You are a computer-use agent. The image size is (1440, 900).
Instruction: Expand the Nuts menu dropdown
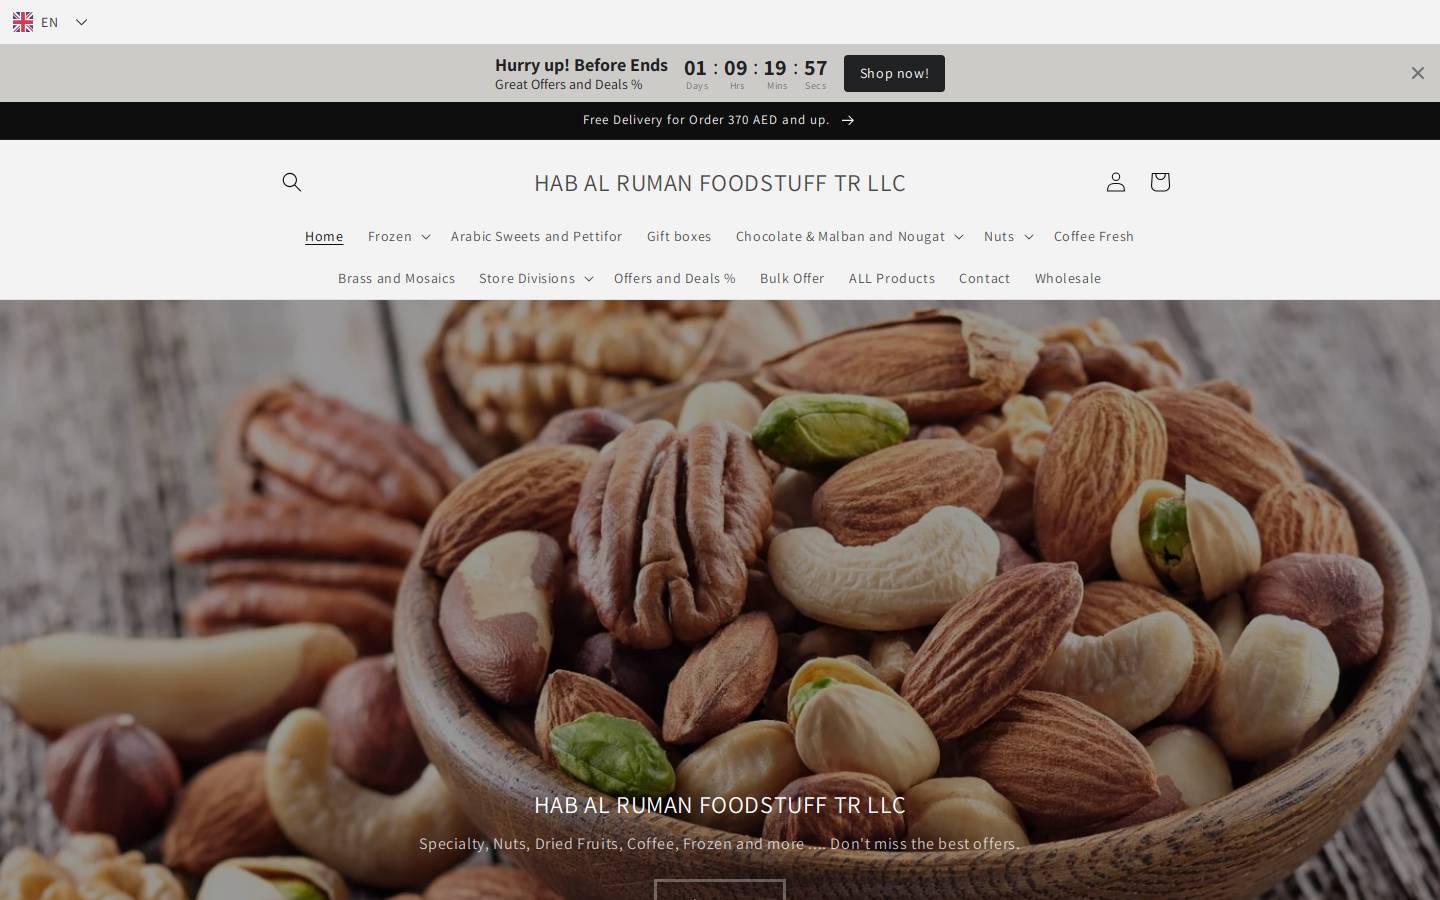click(x=1008, y=236)
